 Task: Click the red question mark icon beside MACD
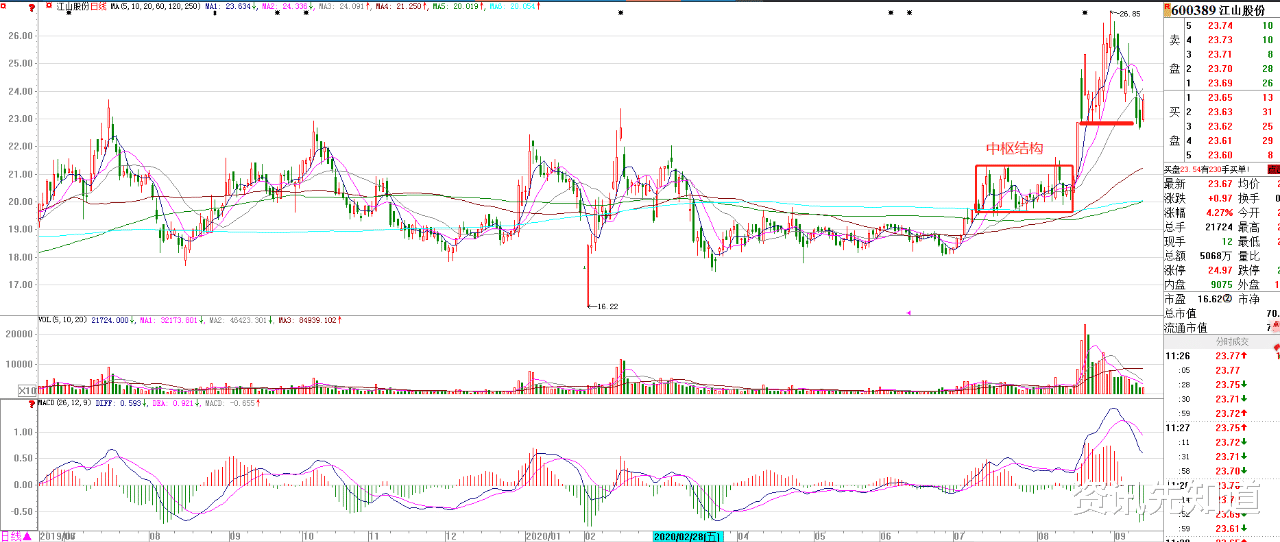point(33,403)
